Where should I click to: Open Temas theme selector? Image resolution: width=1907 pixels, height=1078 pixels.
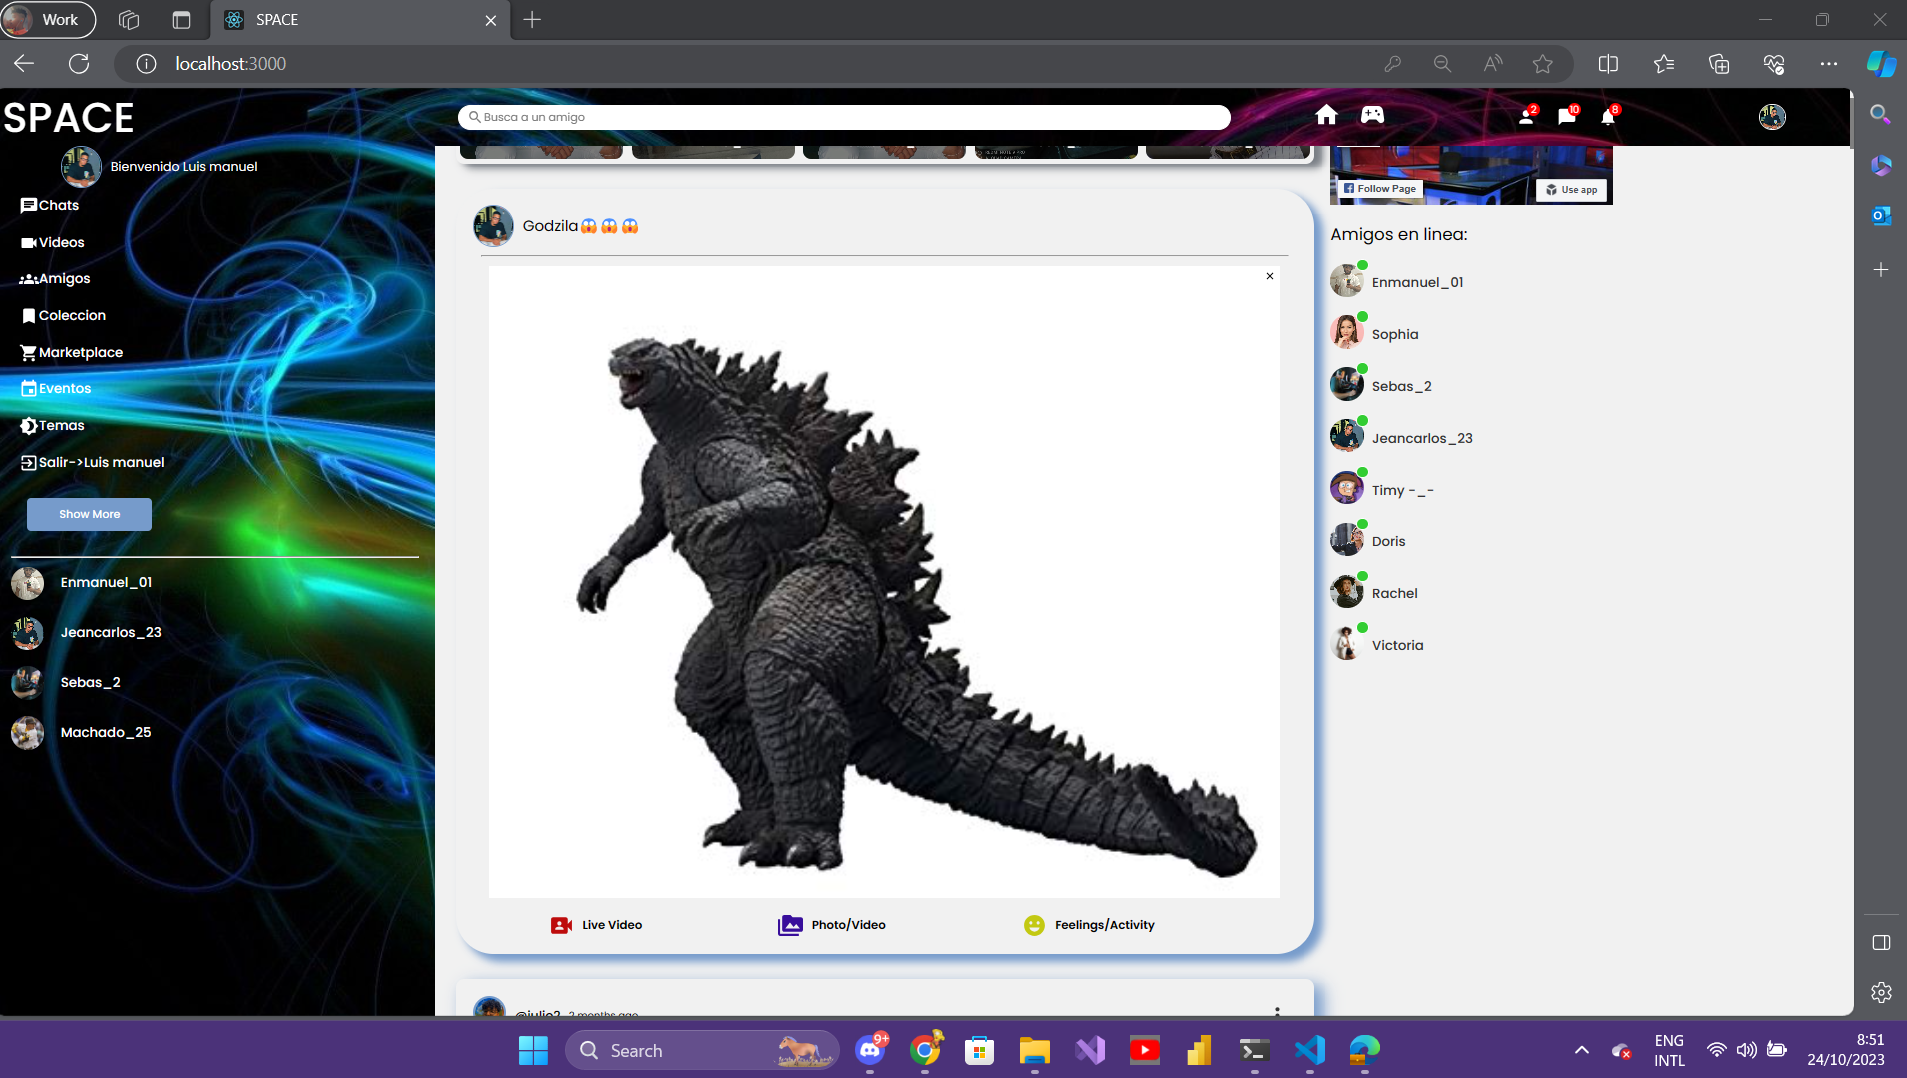pos(53,425)
